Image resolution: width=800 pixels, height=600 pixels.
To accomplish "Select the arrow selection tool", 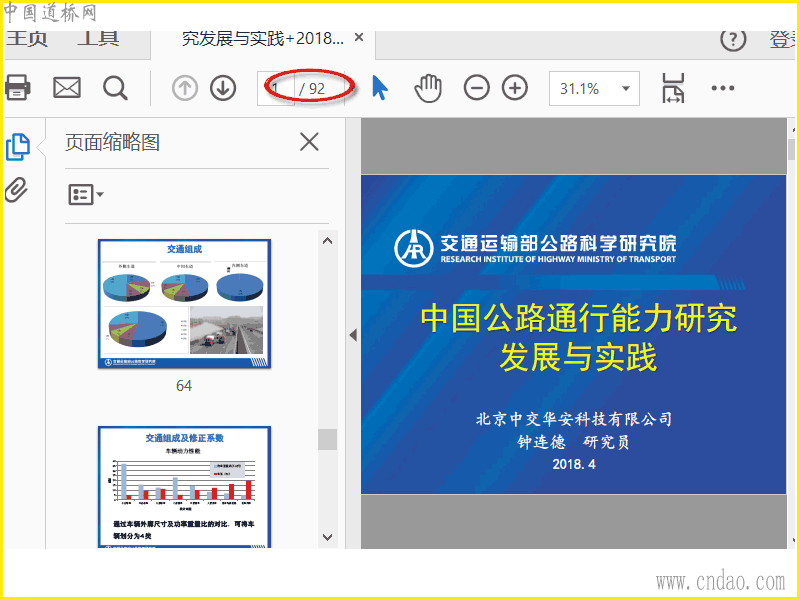I will [380, 88].
